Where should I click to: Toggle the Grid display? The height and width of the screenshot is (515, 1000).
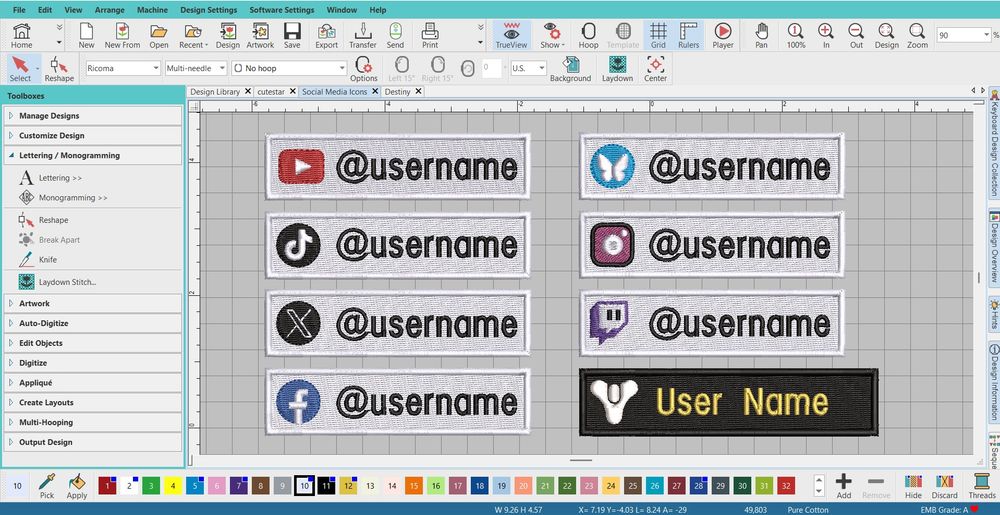[658, 36]
